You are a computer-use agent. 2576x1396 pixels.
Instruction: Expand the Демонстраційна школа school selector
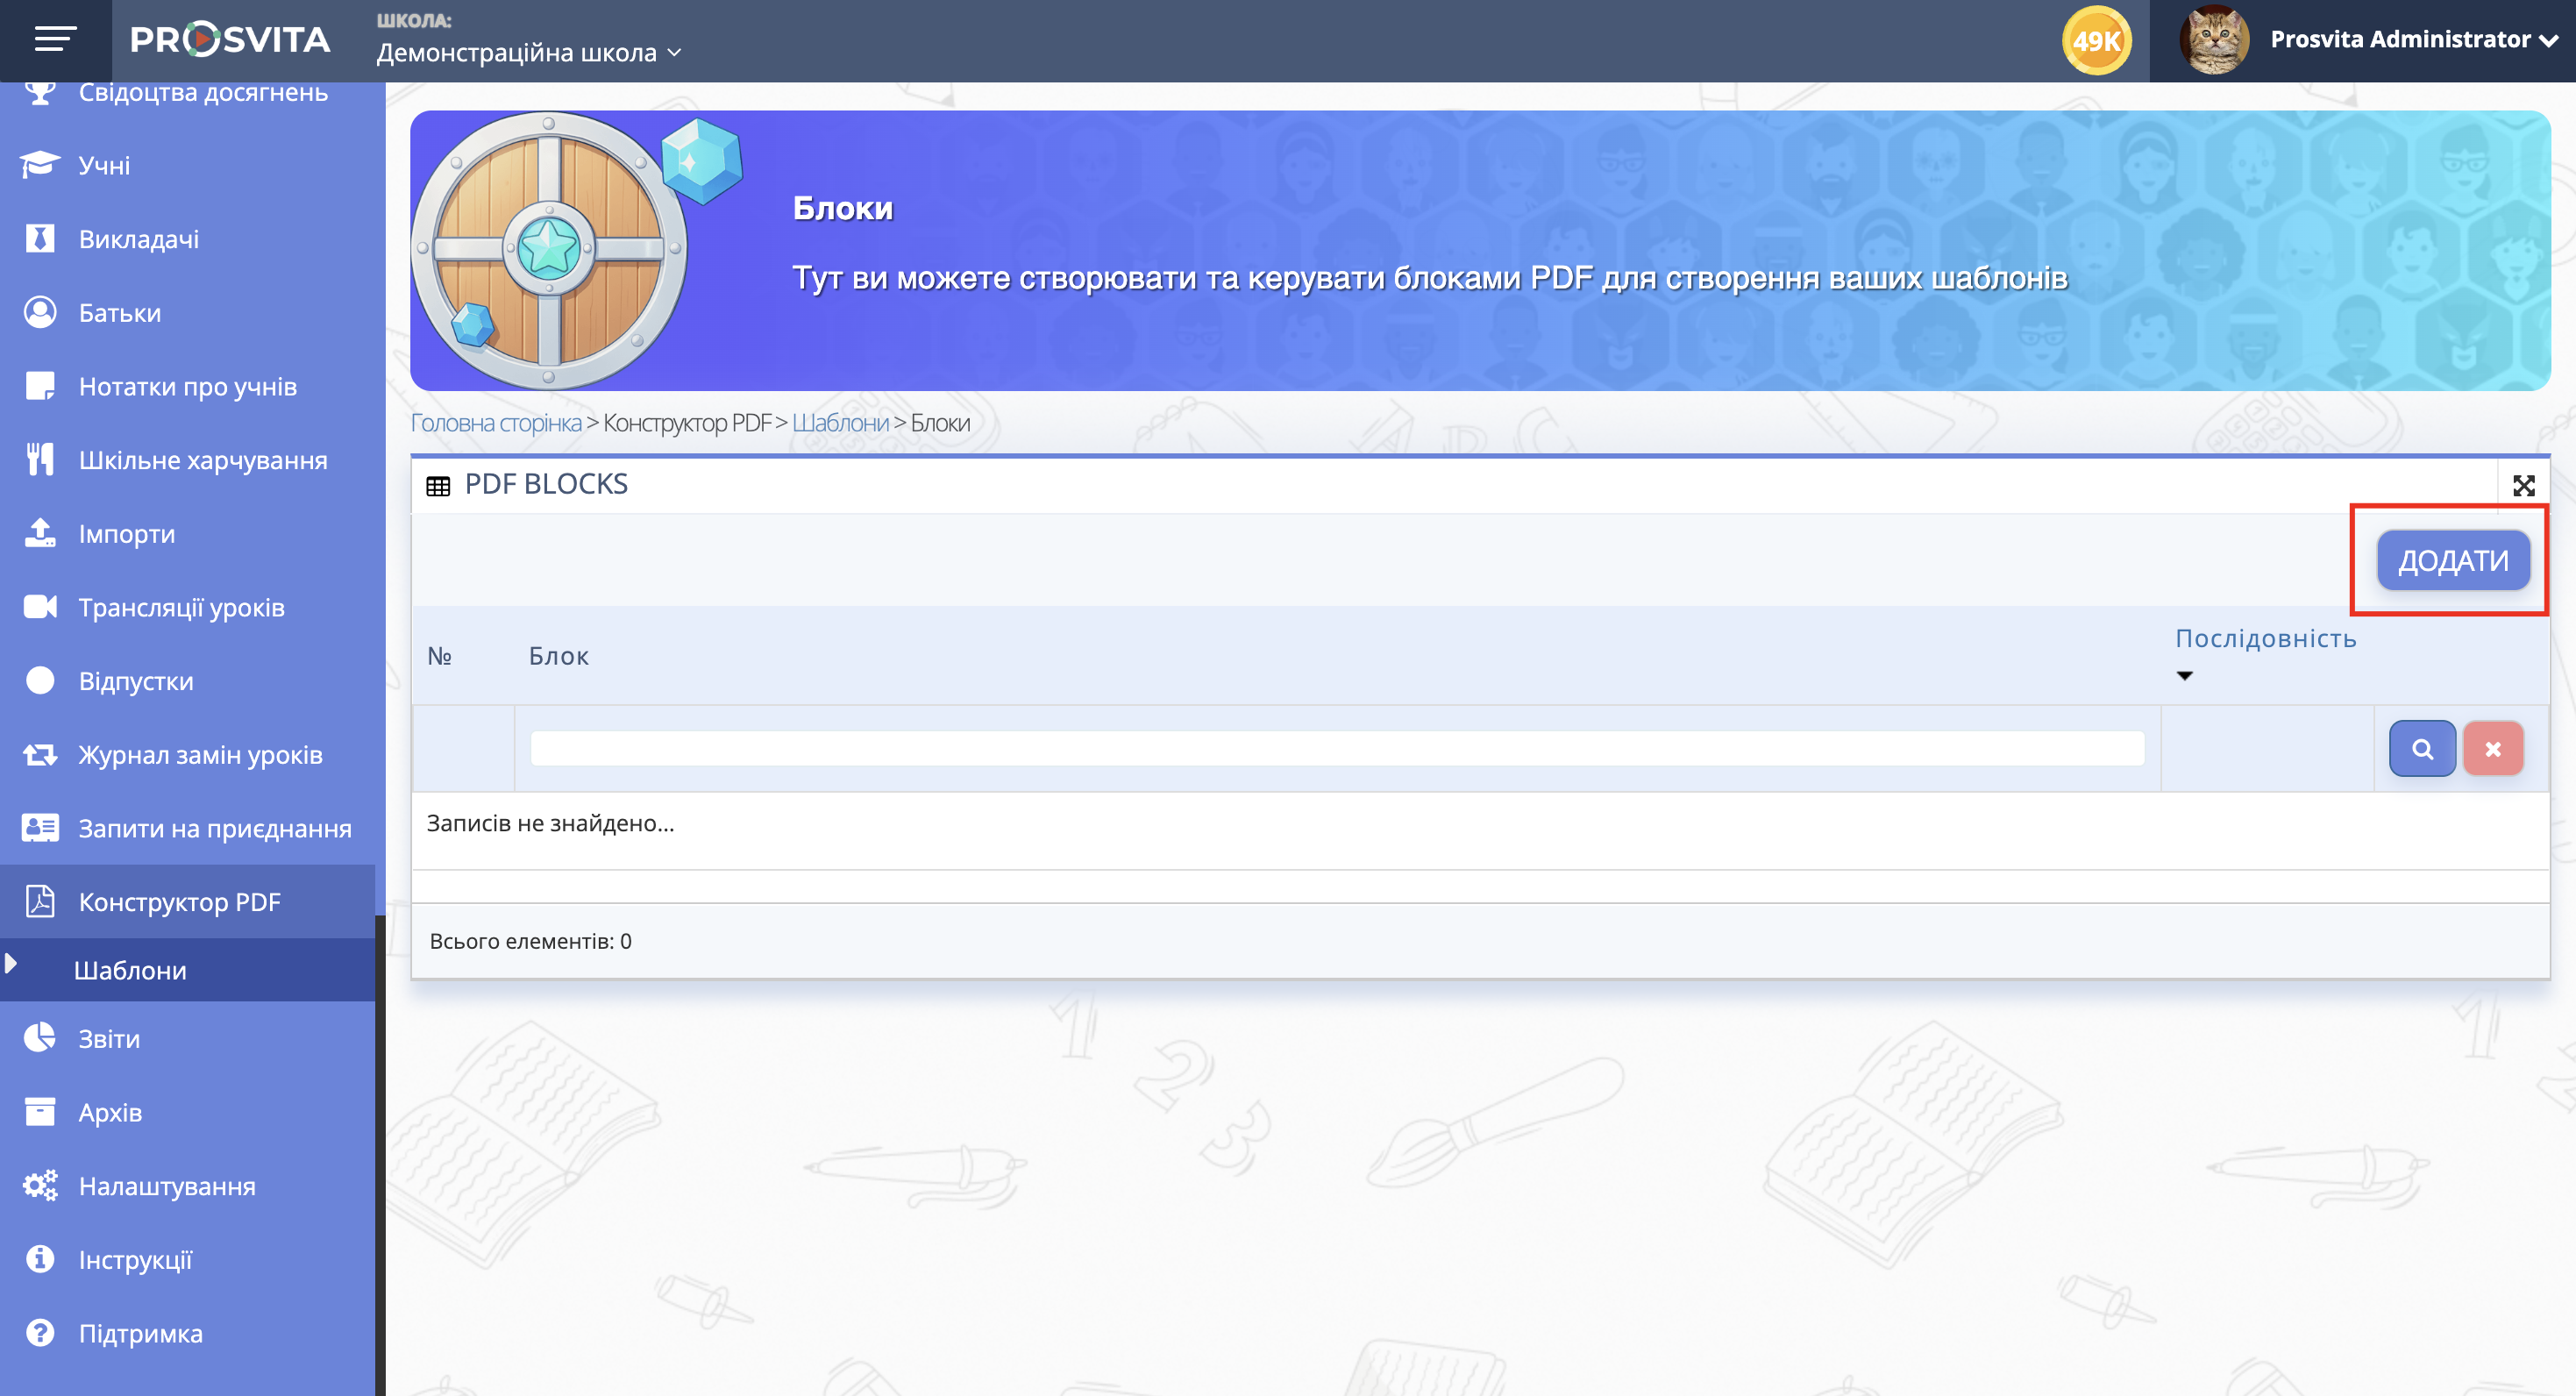point(528,52)
